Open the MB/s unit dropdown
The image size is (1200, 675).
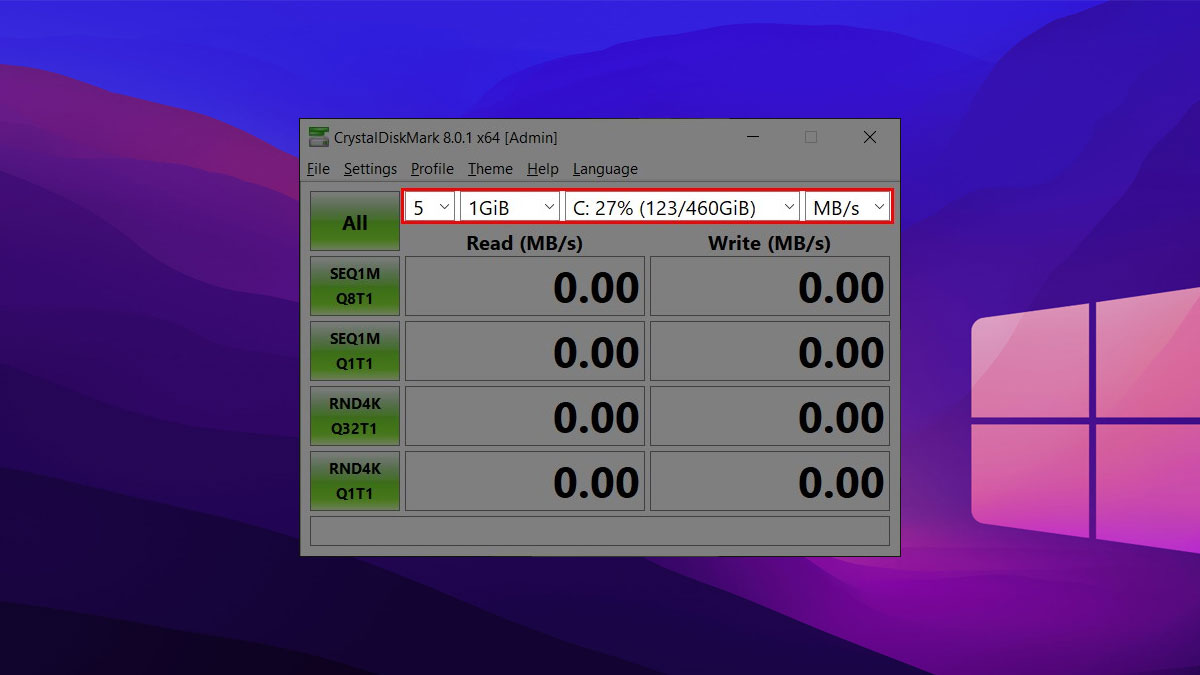848,207
